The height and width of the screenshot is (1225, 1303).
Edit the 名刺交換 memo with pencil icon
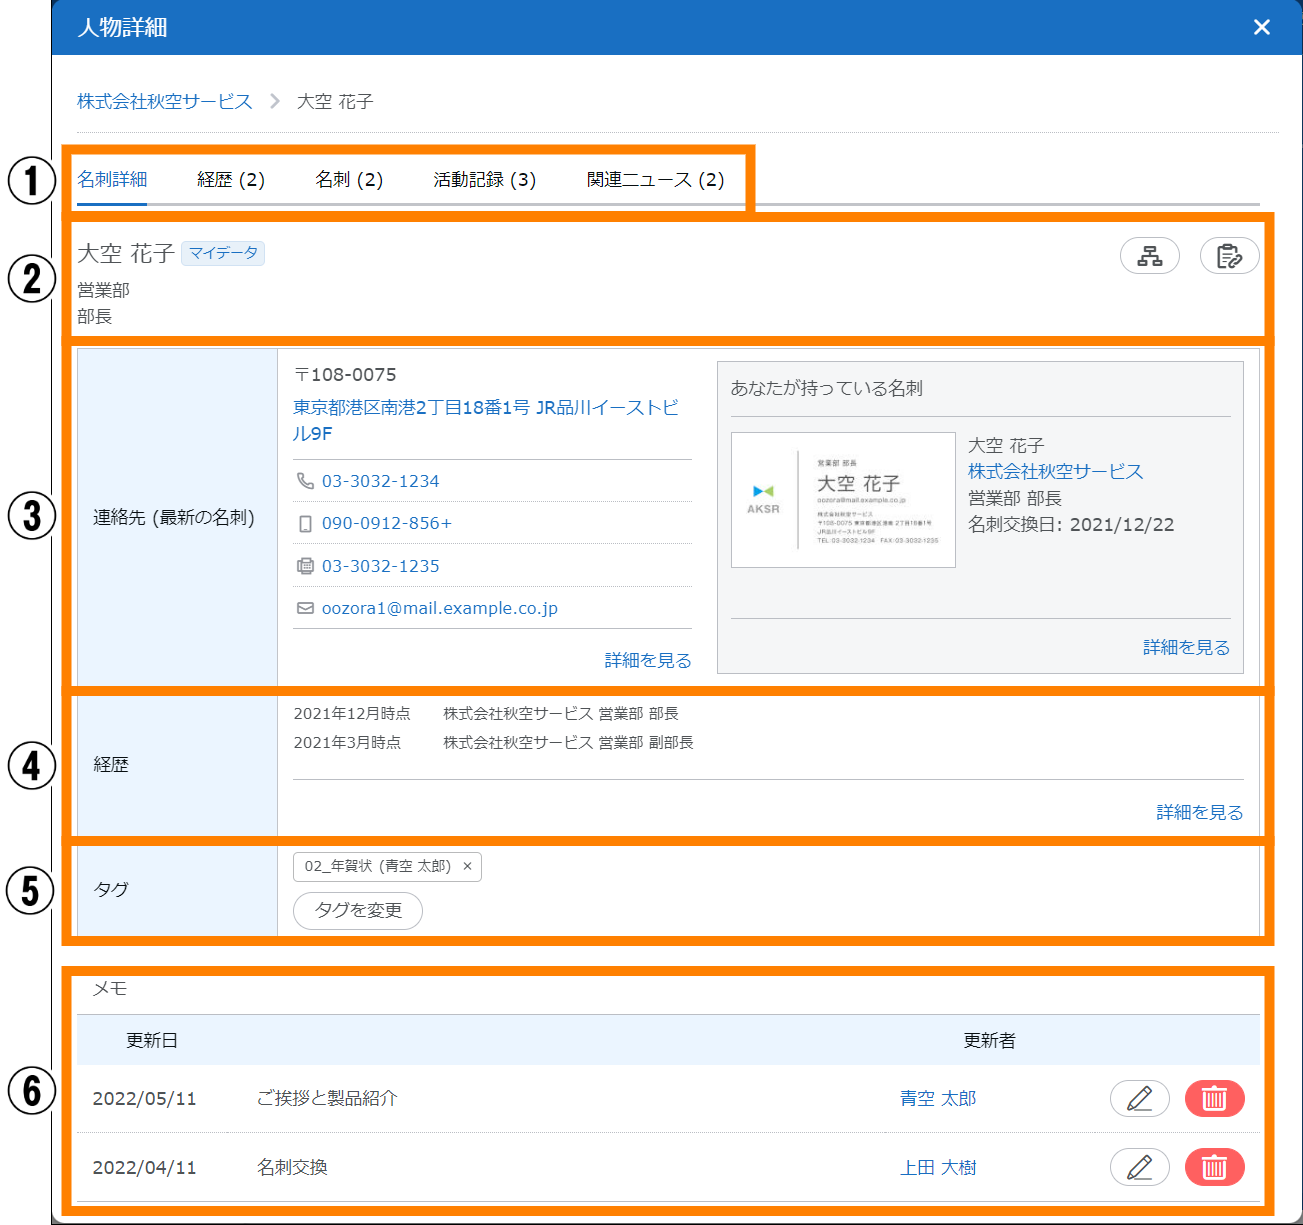coord(1139,1167)
